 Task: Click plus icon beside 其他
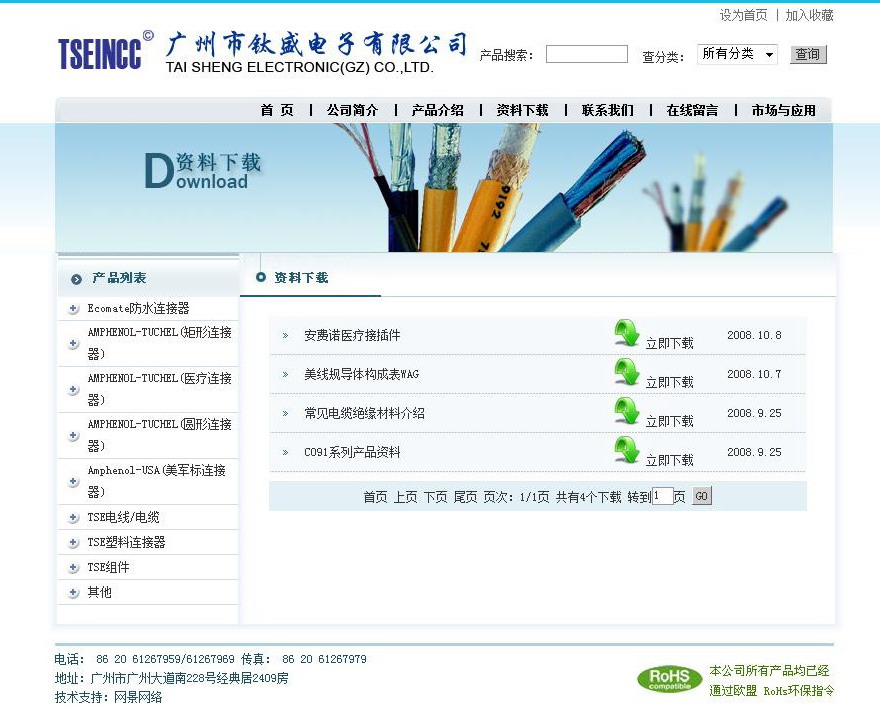73,593
